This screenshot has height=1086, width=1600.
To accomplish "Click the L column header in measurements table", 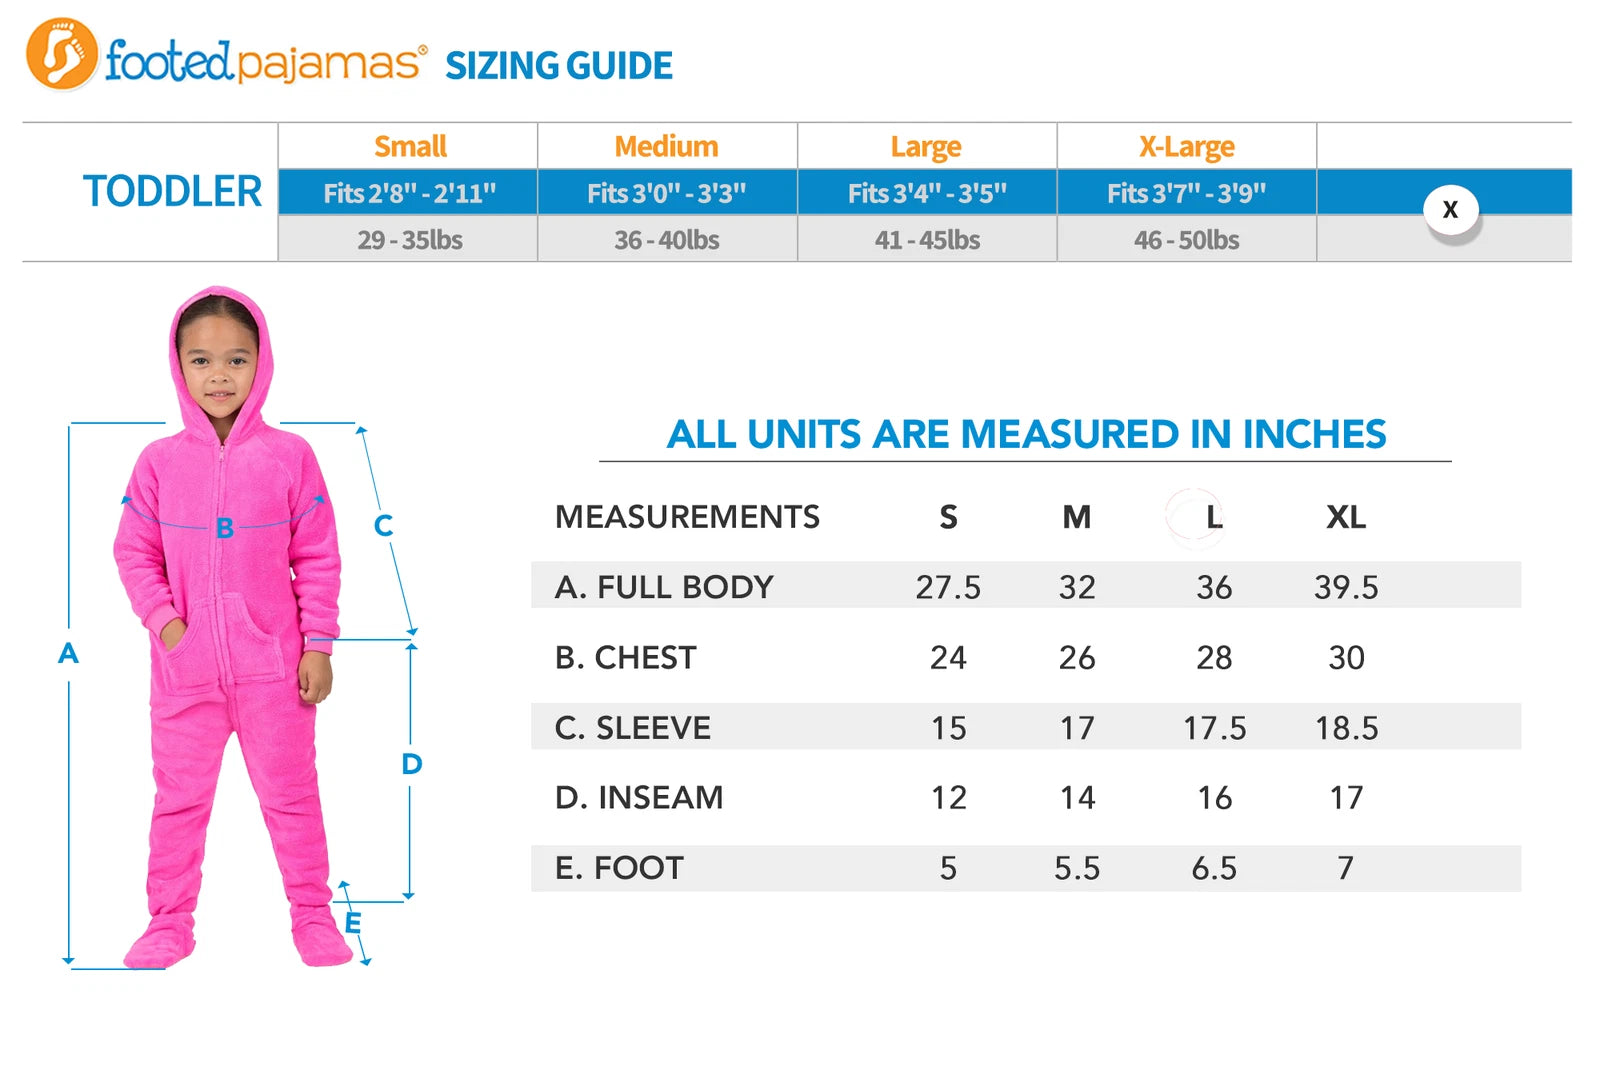I will click(x=1213, y=517).
